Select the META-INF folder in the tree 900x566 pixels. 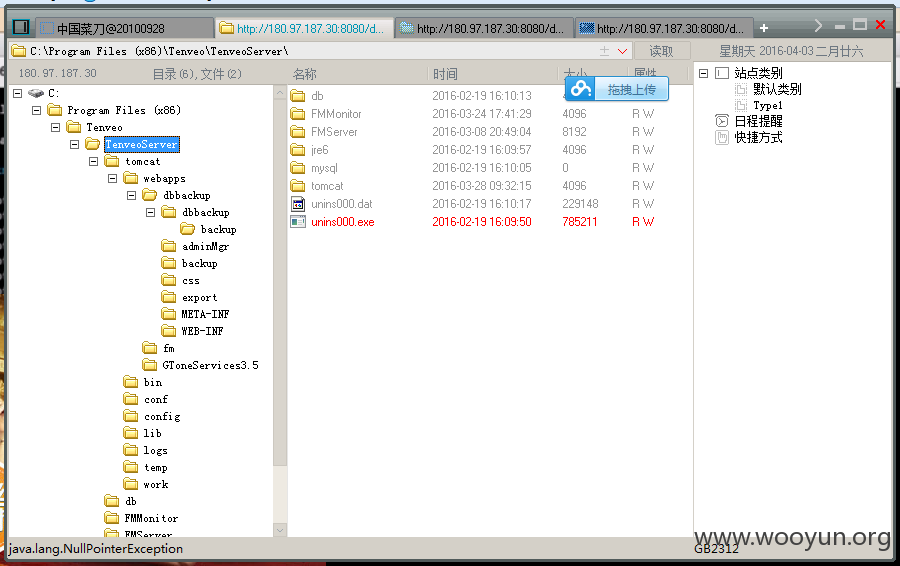point(205,315)
